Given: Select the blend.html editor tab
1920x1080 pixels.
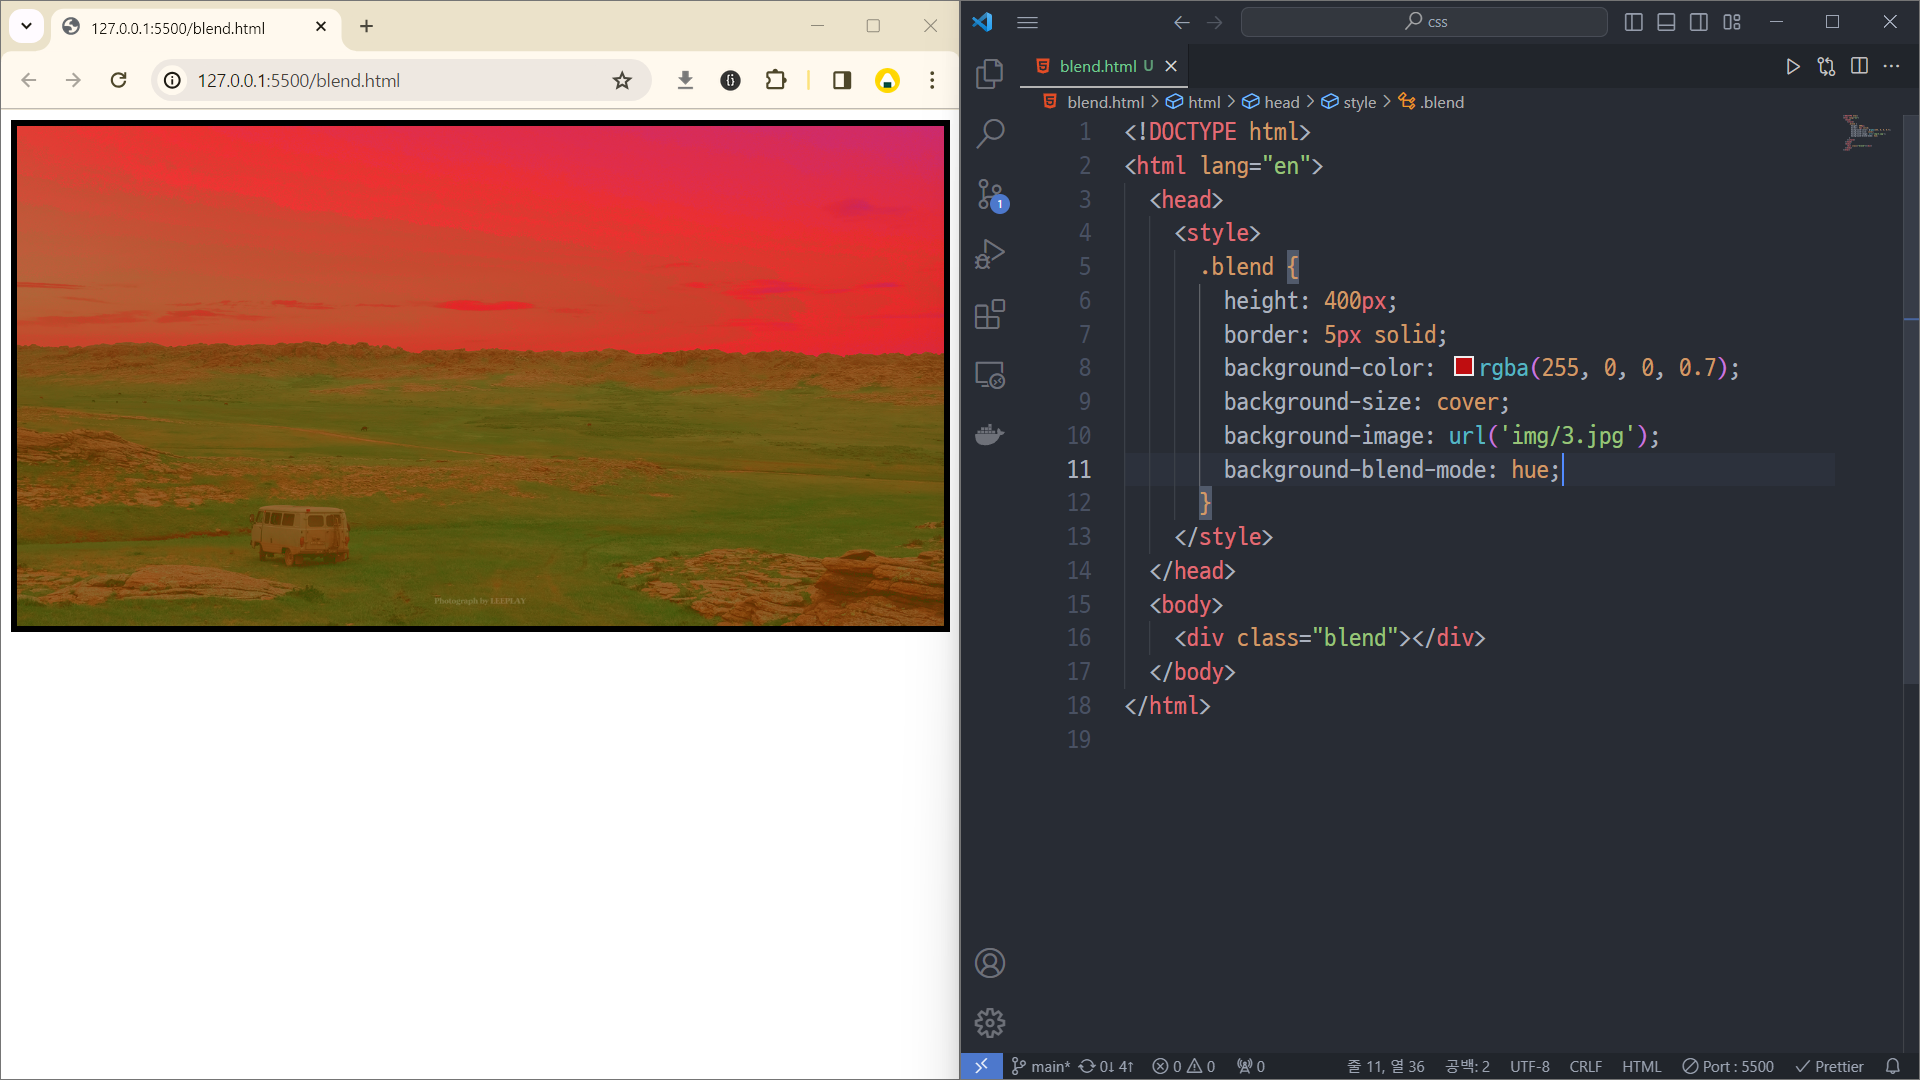Looking at the screenshot, I should 1097,66.
